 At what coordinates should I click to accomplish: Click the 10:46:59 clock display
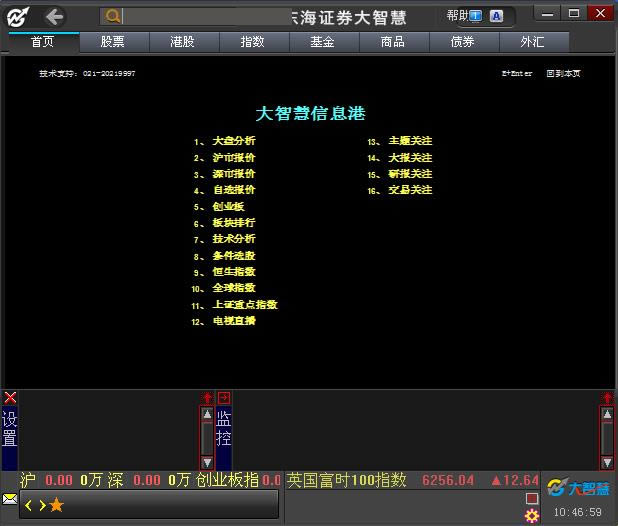(x=577, y=512)
